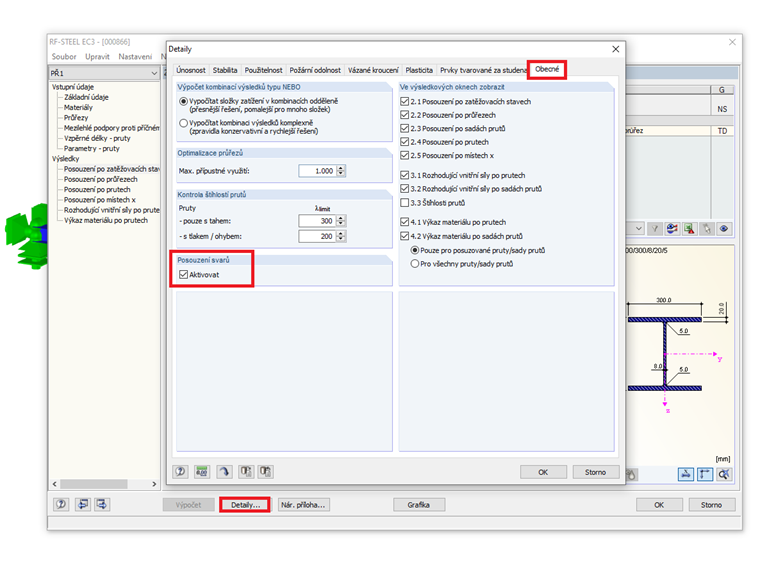This screenshot has width=760, height=570.
Task: Click the blue-red result diagram icon
Action: (672, 229)
